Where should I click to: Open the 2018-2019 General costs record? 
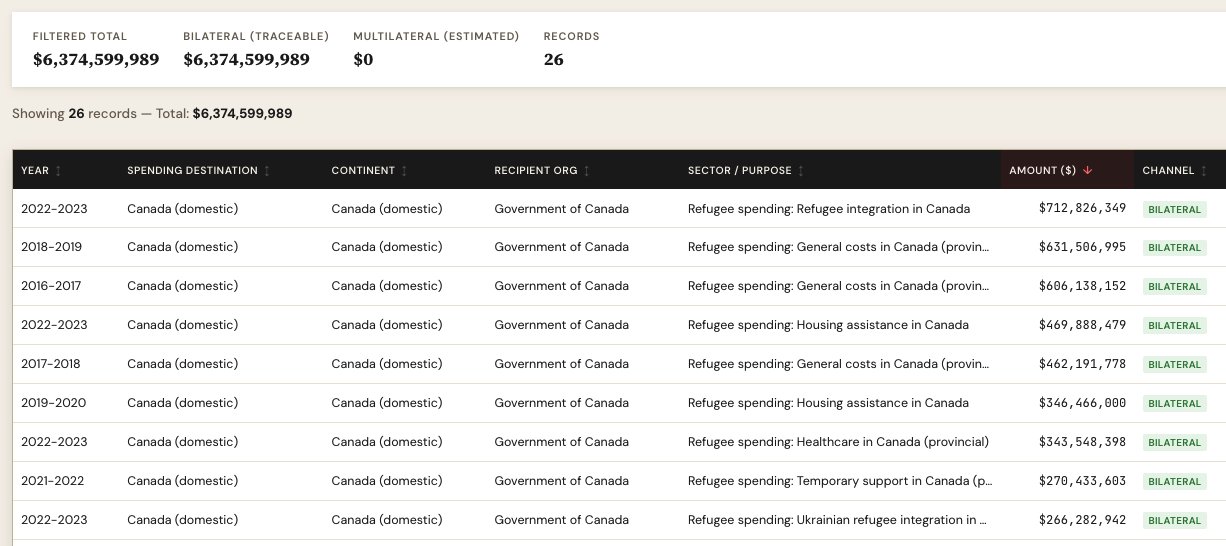838,248
